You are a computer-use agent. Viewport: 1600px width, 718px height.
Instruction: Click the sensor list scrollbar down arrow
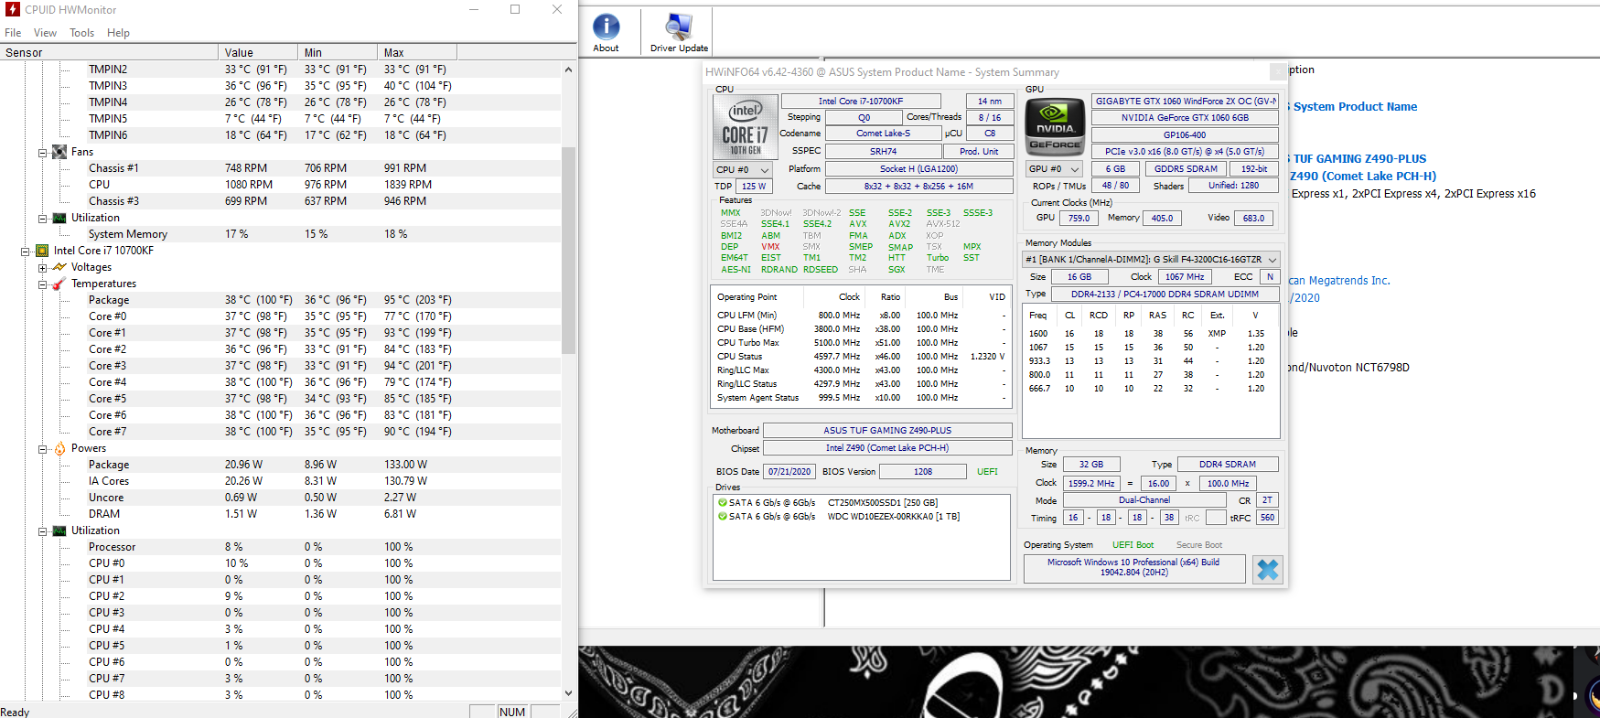point(568,693)
